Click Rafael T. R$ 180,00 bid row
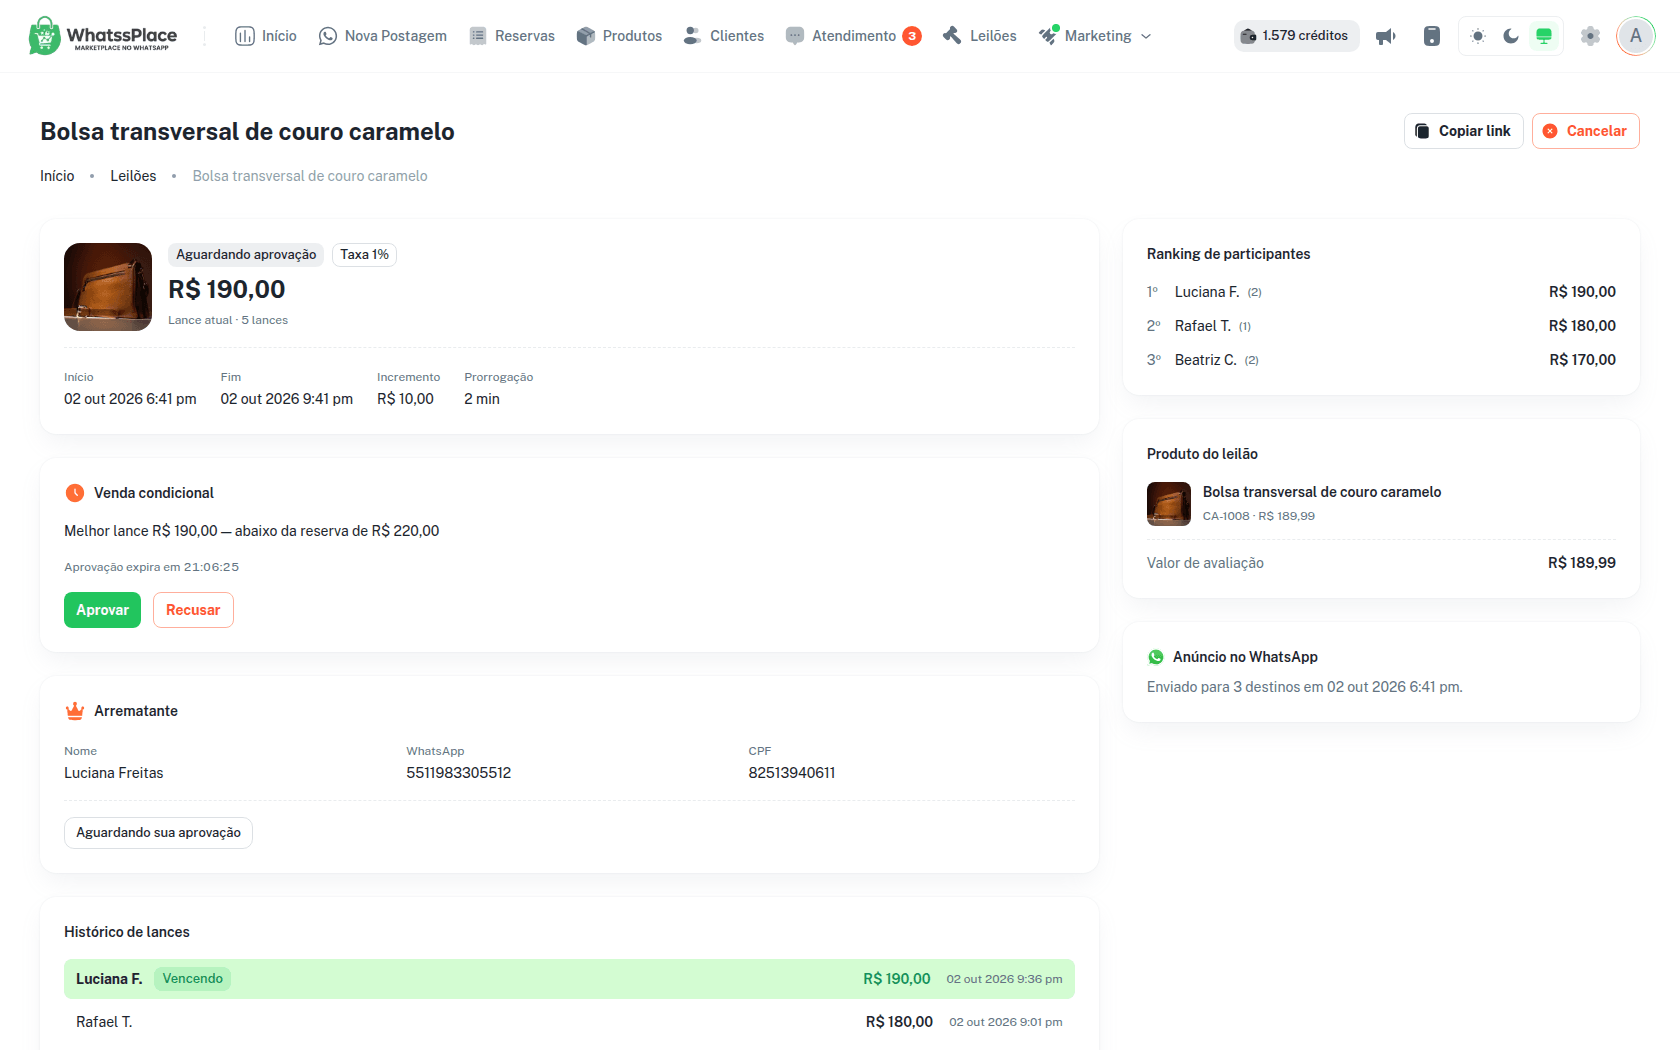Screen dimensions: 1680x1050 tap(569, 1022)
